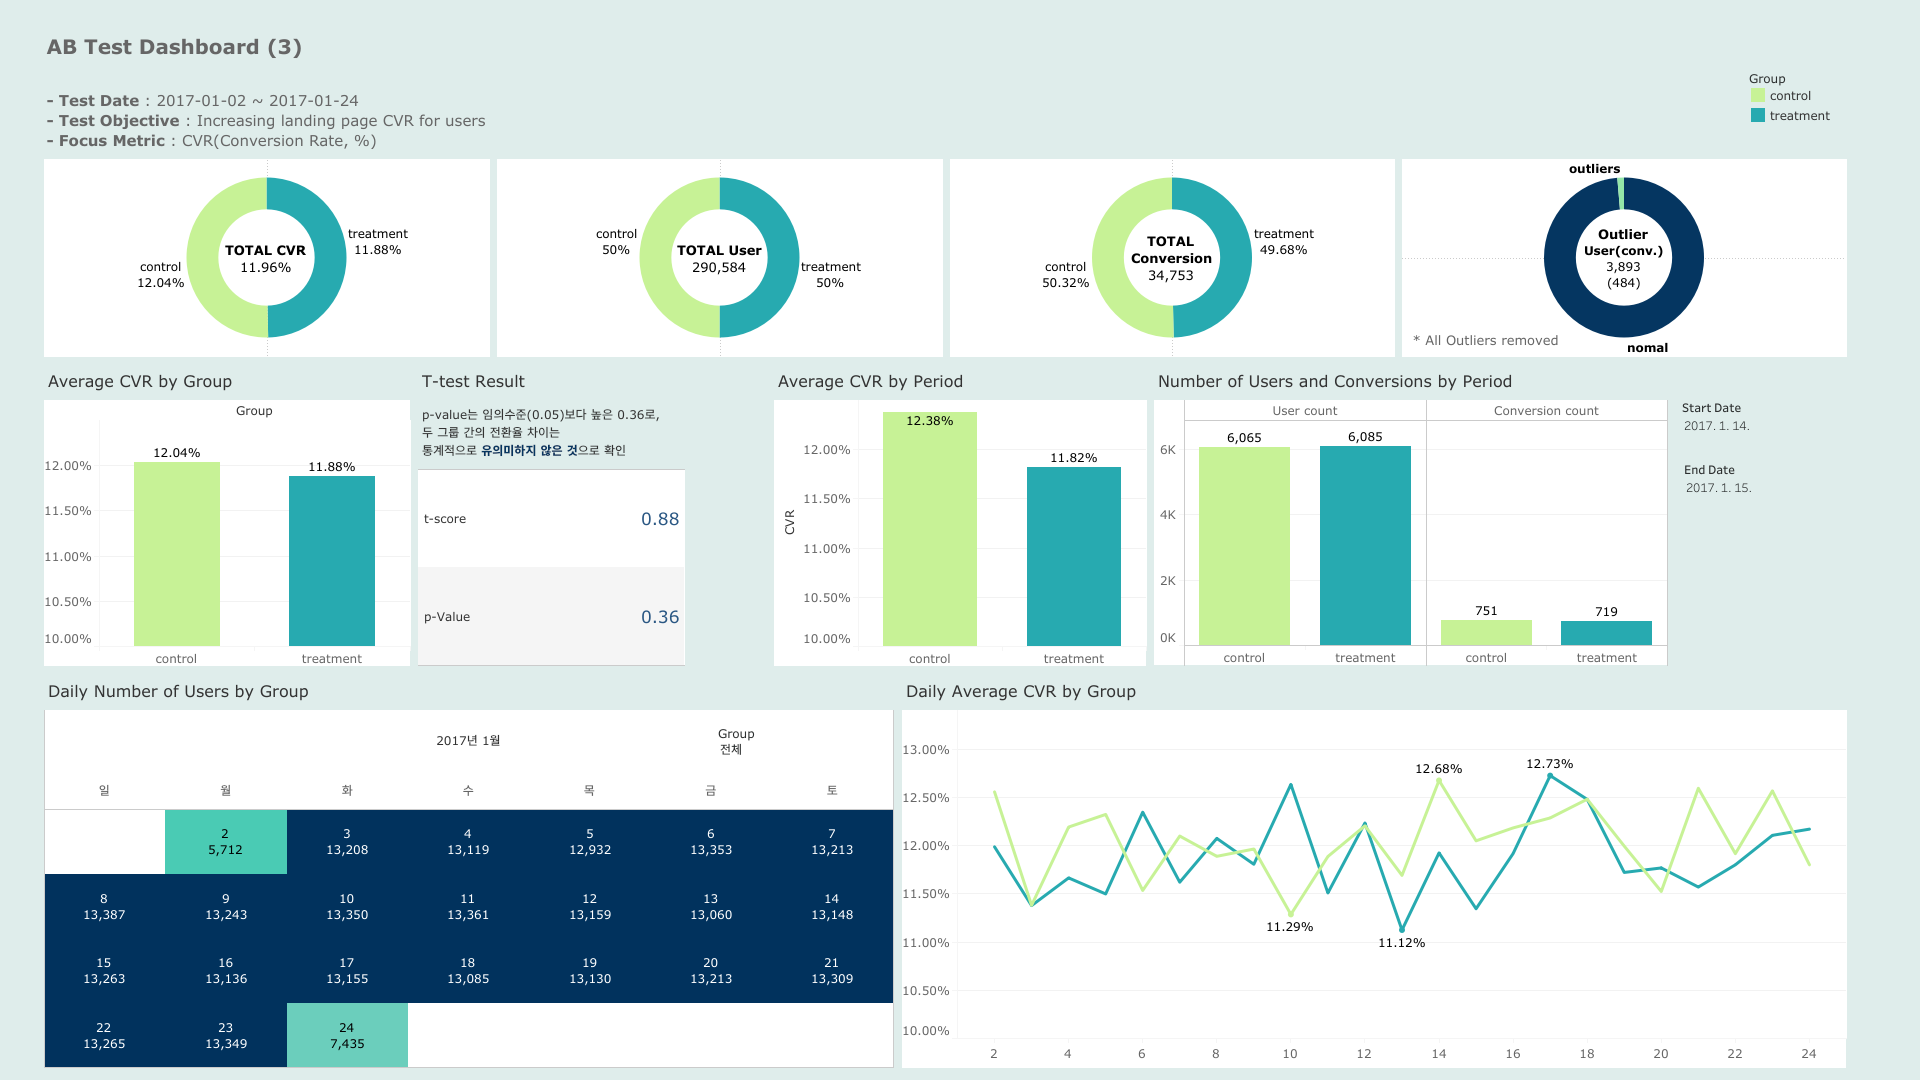
Task: Select the outliers slice in Outlier User donut
Action: click(x=1620, y=193)
